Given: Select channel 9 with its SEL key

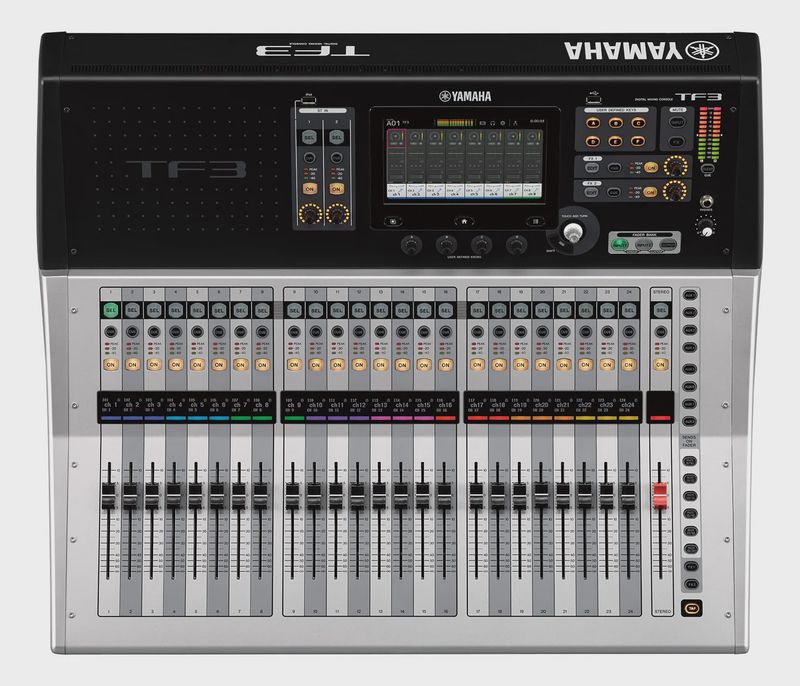Looking at the screenshot, I should pos(294,310).
